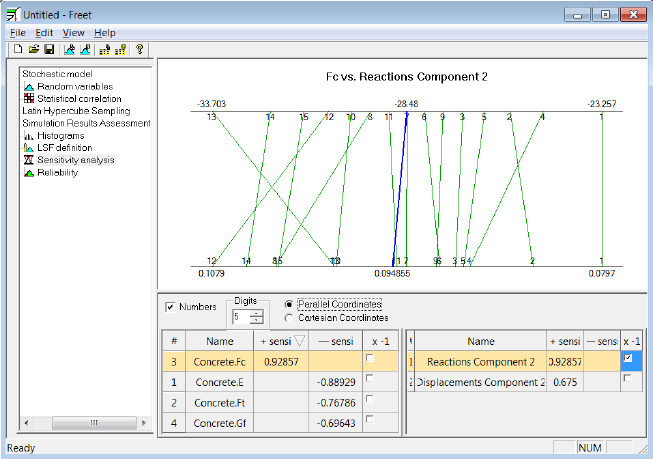Click the Save floppy disk icon

tap(49, 50)
